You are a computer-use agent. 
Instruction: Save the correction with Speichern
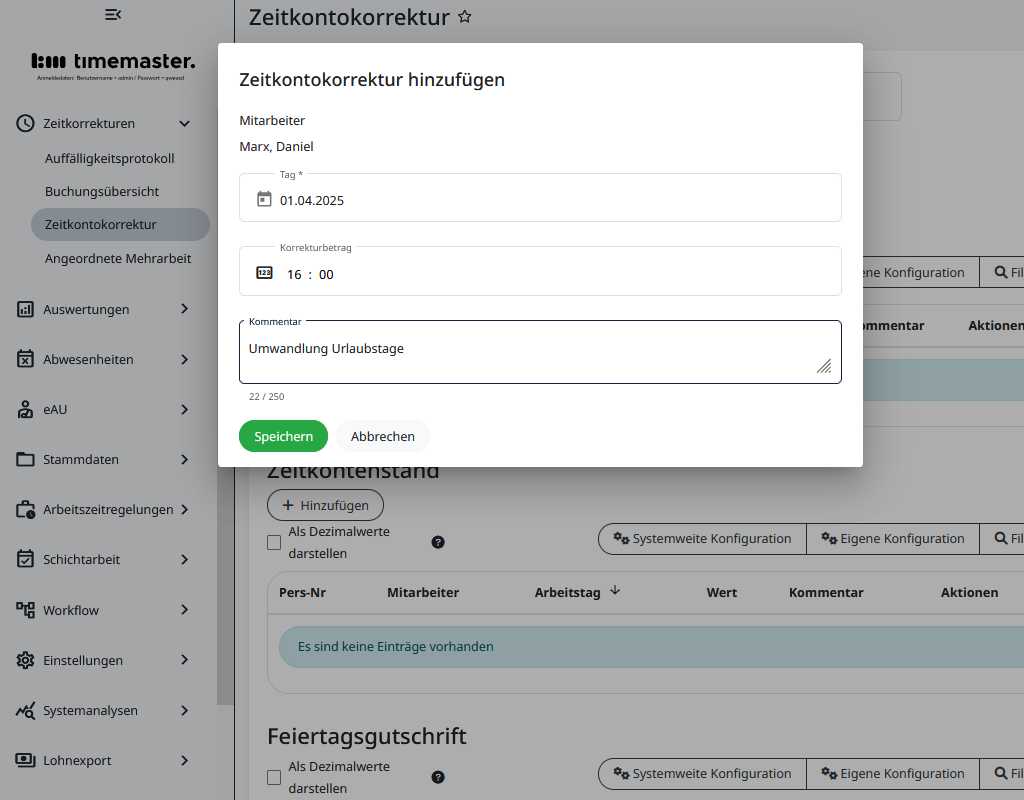pos(283,436)
